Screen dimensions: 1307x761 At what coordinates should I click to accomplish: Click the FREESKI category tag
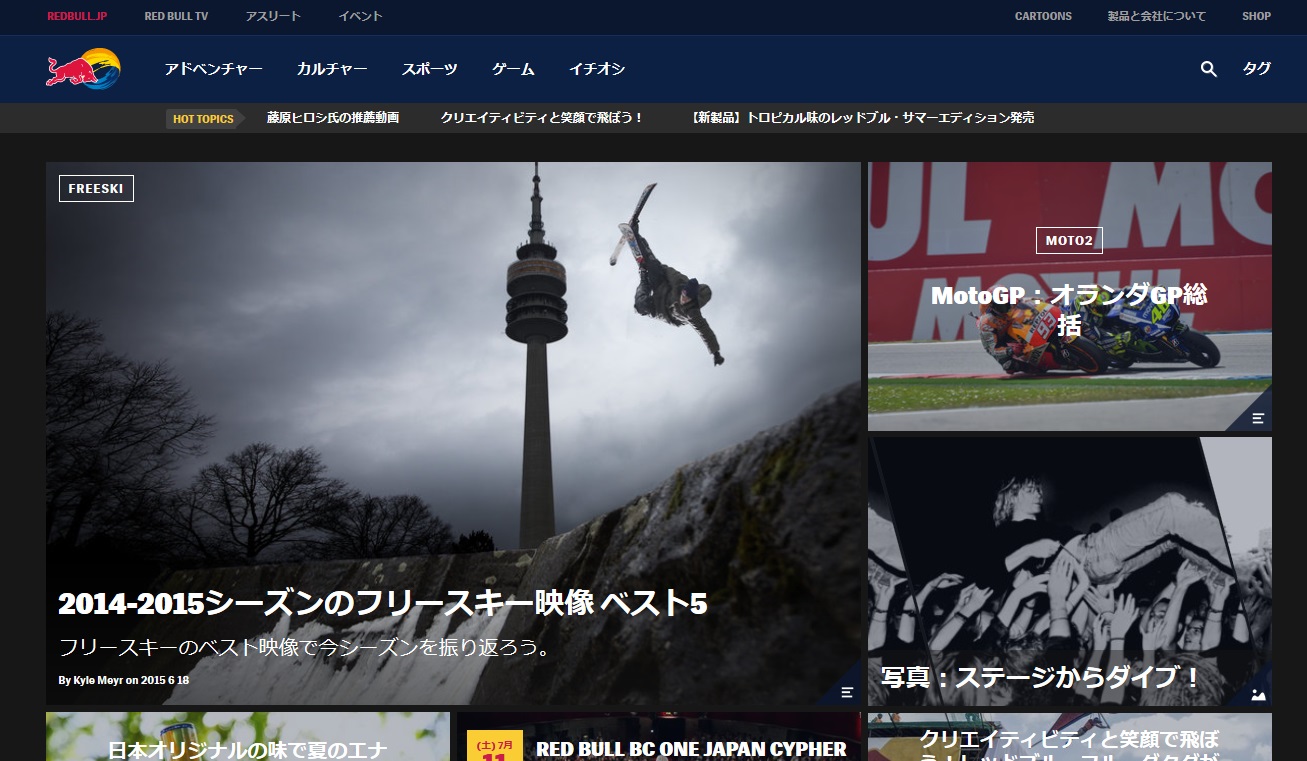coord(96,188)
